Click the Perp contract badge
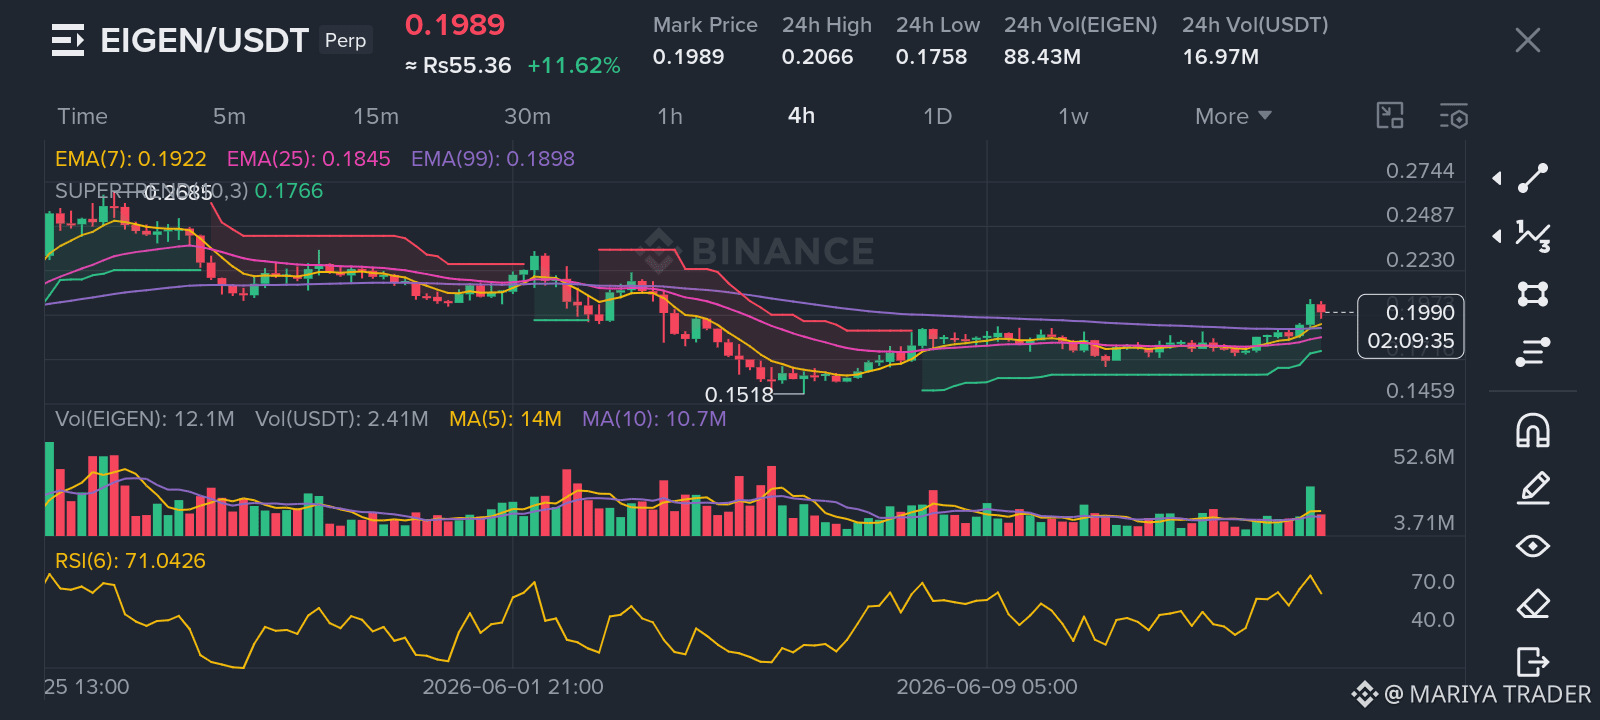This screenshot has height=720, width=1600. tap(345, 40)
